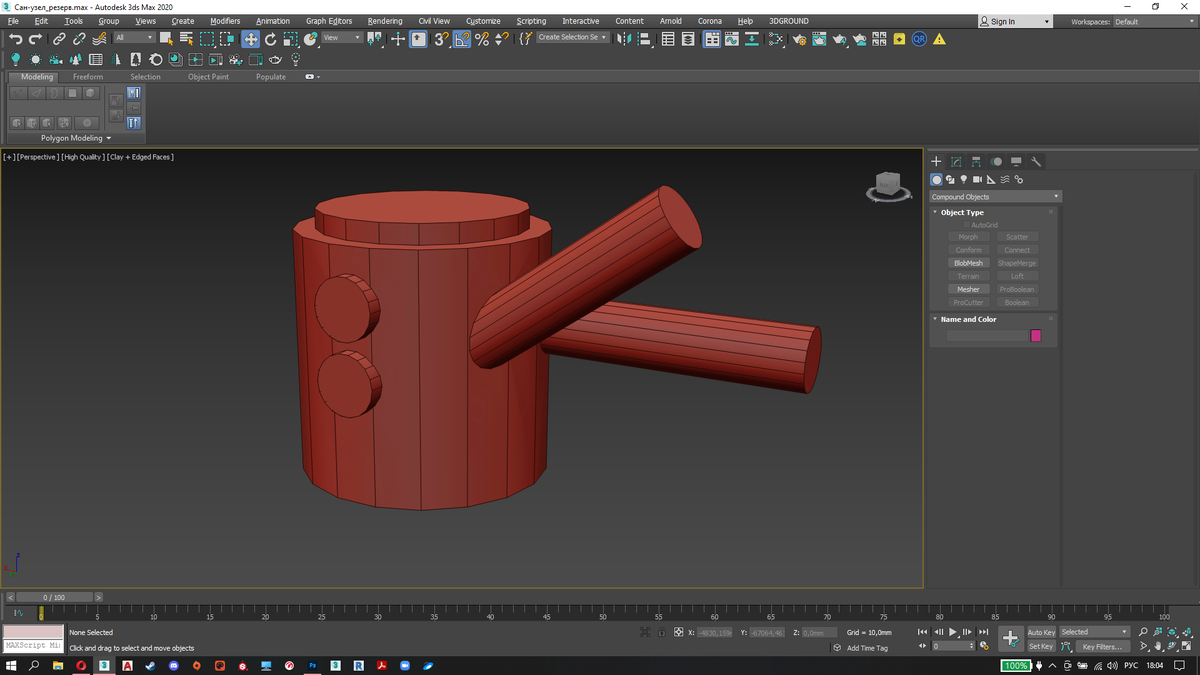Switch to Cameras create category
The image size is (1200, 675).
pyautogui.click(x=977, y=180)
